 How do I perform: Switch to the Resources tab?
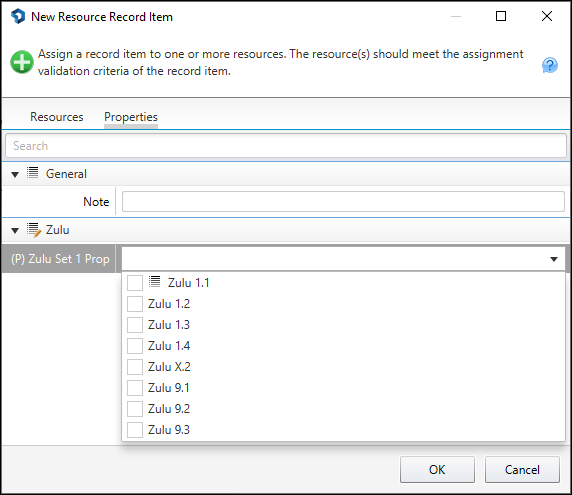(57, 117)
